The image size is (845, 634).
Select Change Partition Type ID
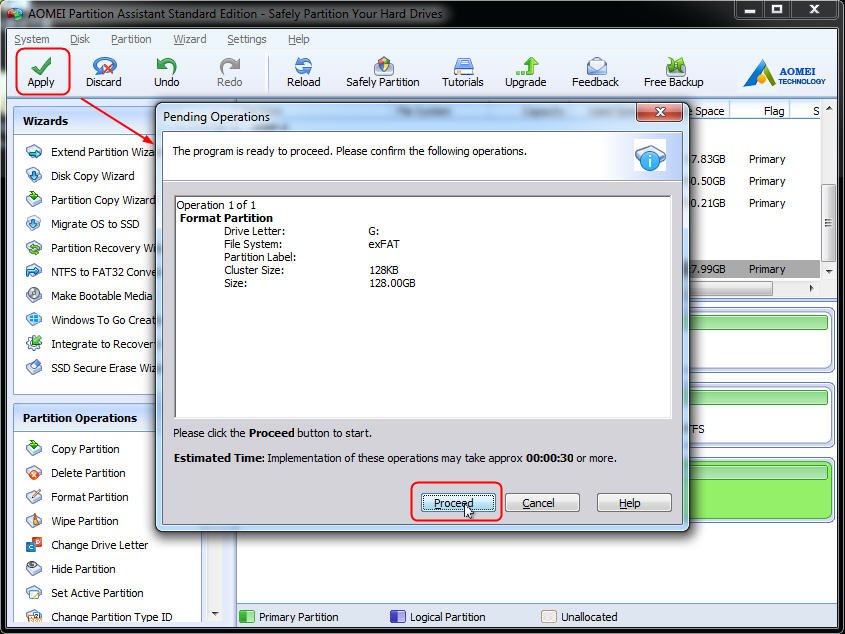click(99, 616)
